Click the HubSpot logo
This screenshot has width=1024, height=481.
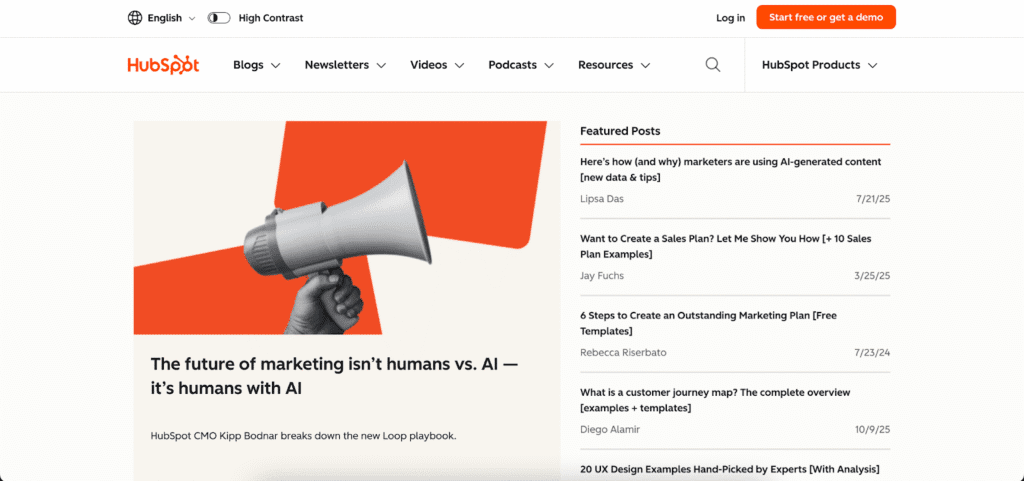coord(163,65)
